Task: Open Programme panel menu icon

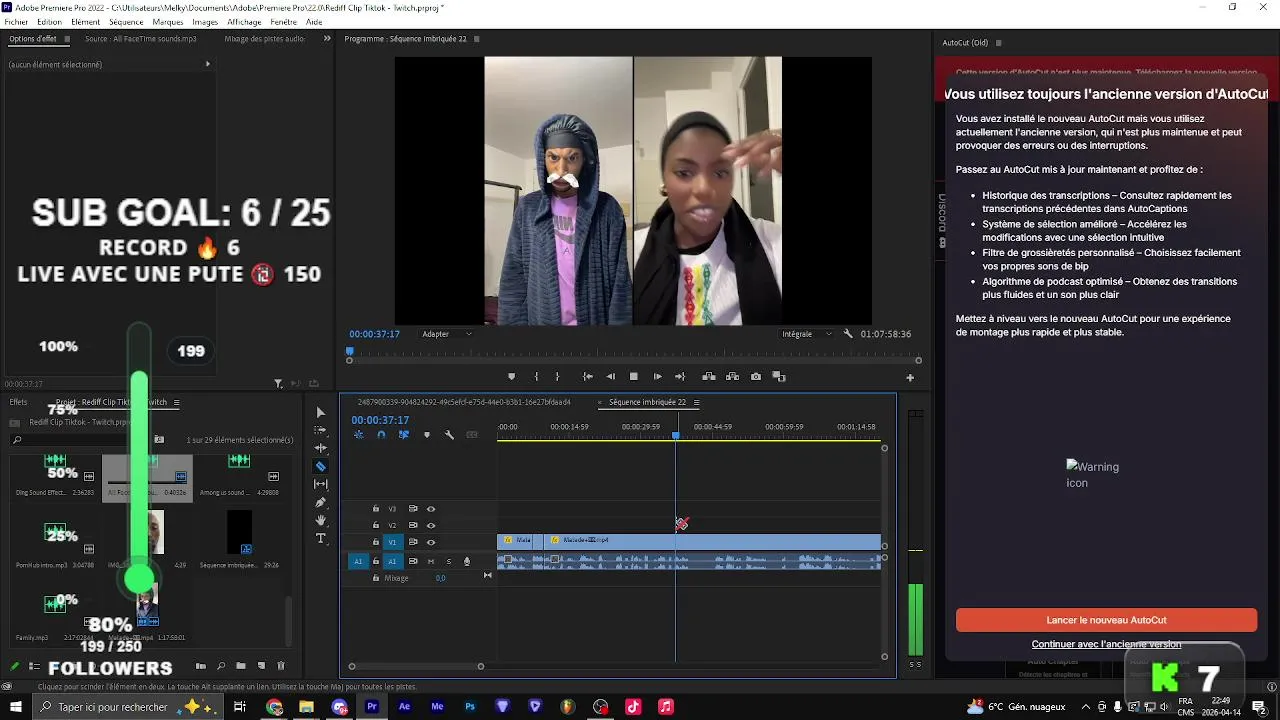Action: [x=477, y=39]
